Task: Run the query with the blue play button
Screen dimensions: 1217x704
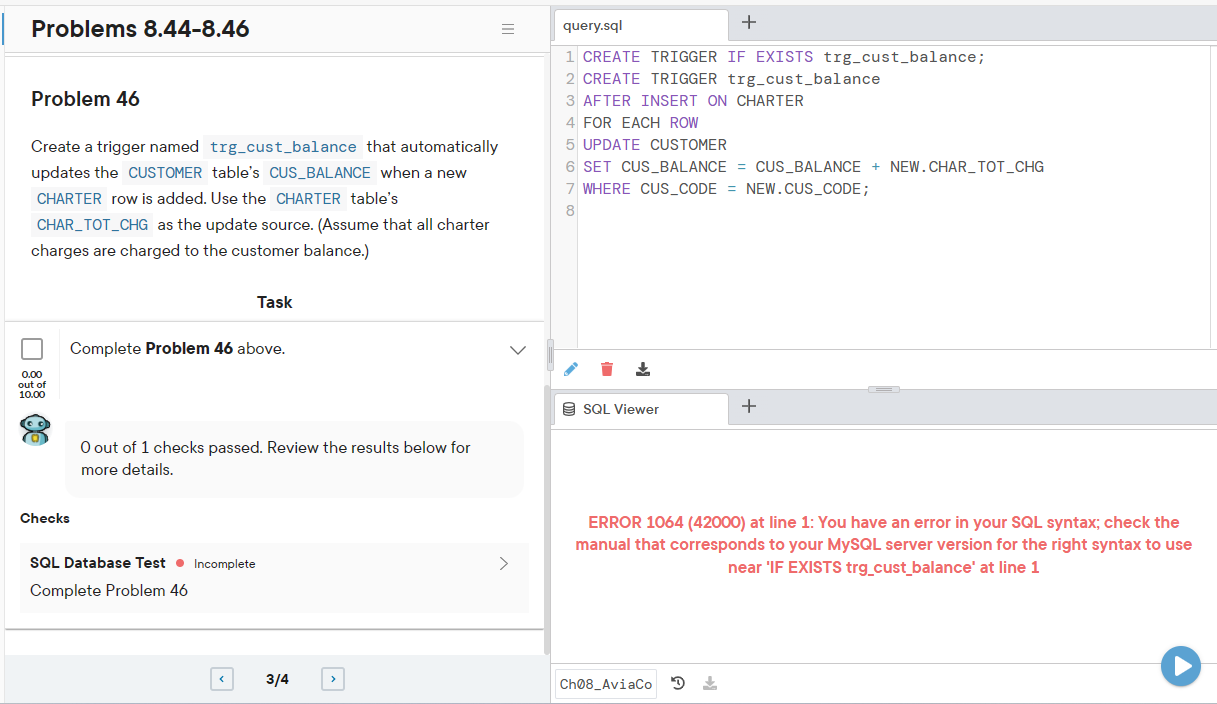Action: point(1181,666)
